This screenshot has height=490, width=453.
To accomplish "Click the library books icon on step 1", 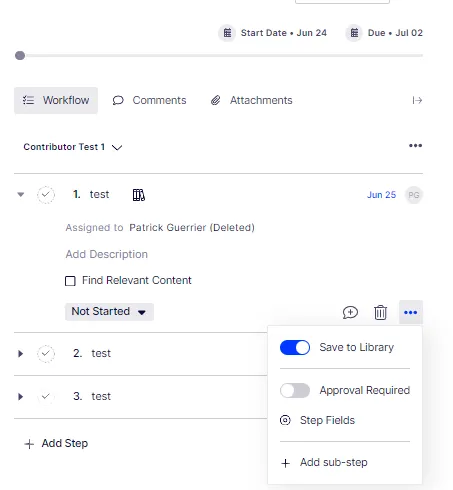I will click(139, 195).
